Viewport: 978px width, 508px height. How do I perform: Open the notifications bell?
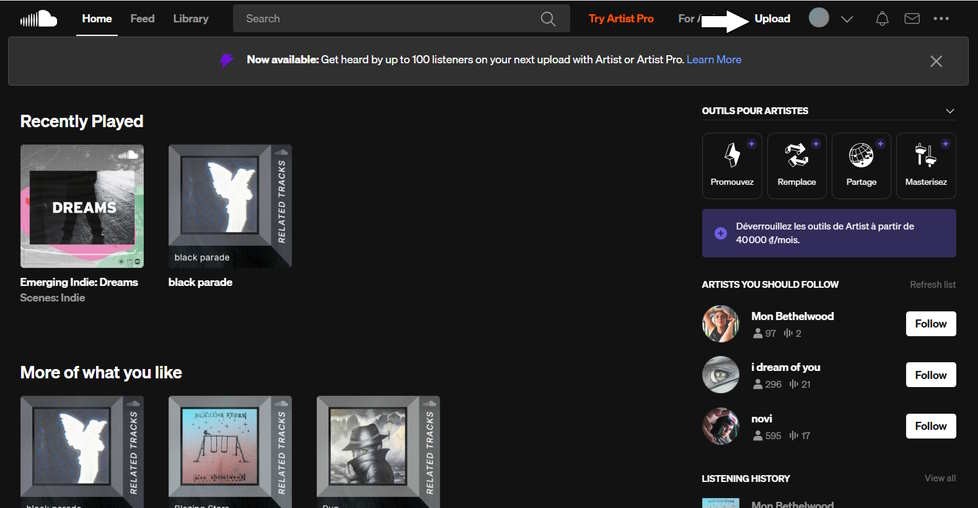pyautogui.click(x=882, y=19)
